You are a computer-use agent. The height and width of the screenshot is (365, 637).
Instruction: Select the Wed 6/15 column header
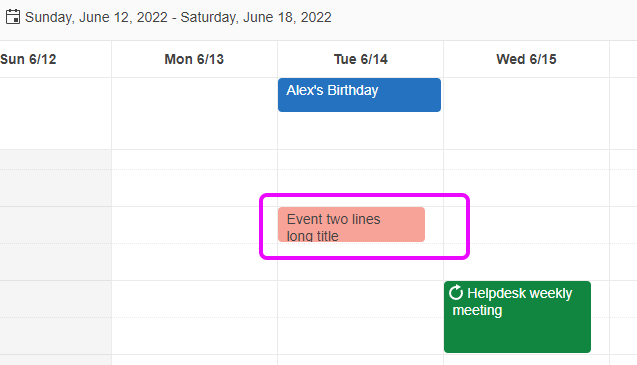click(526, 59)
